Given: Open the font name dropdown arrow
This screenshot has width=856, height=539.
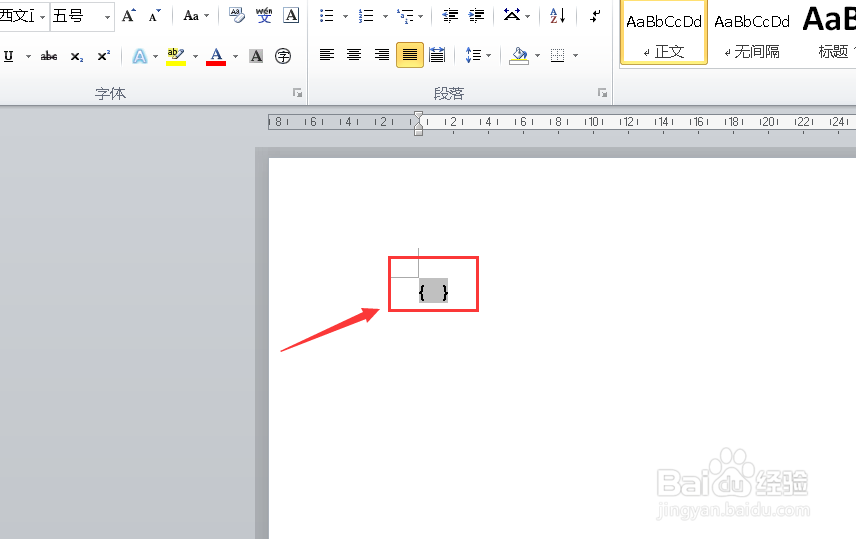Looking at the screenshot, I should click(43, 16).
